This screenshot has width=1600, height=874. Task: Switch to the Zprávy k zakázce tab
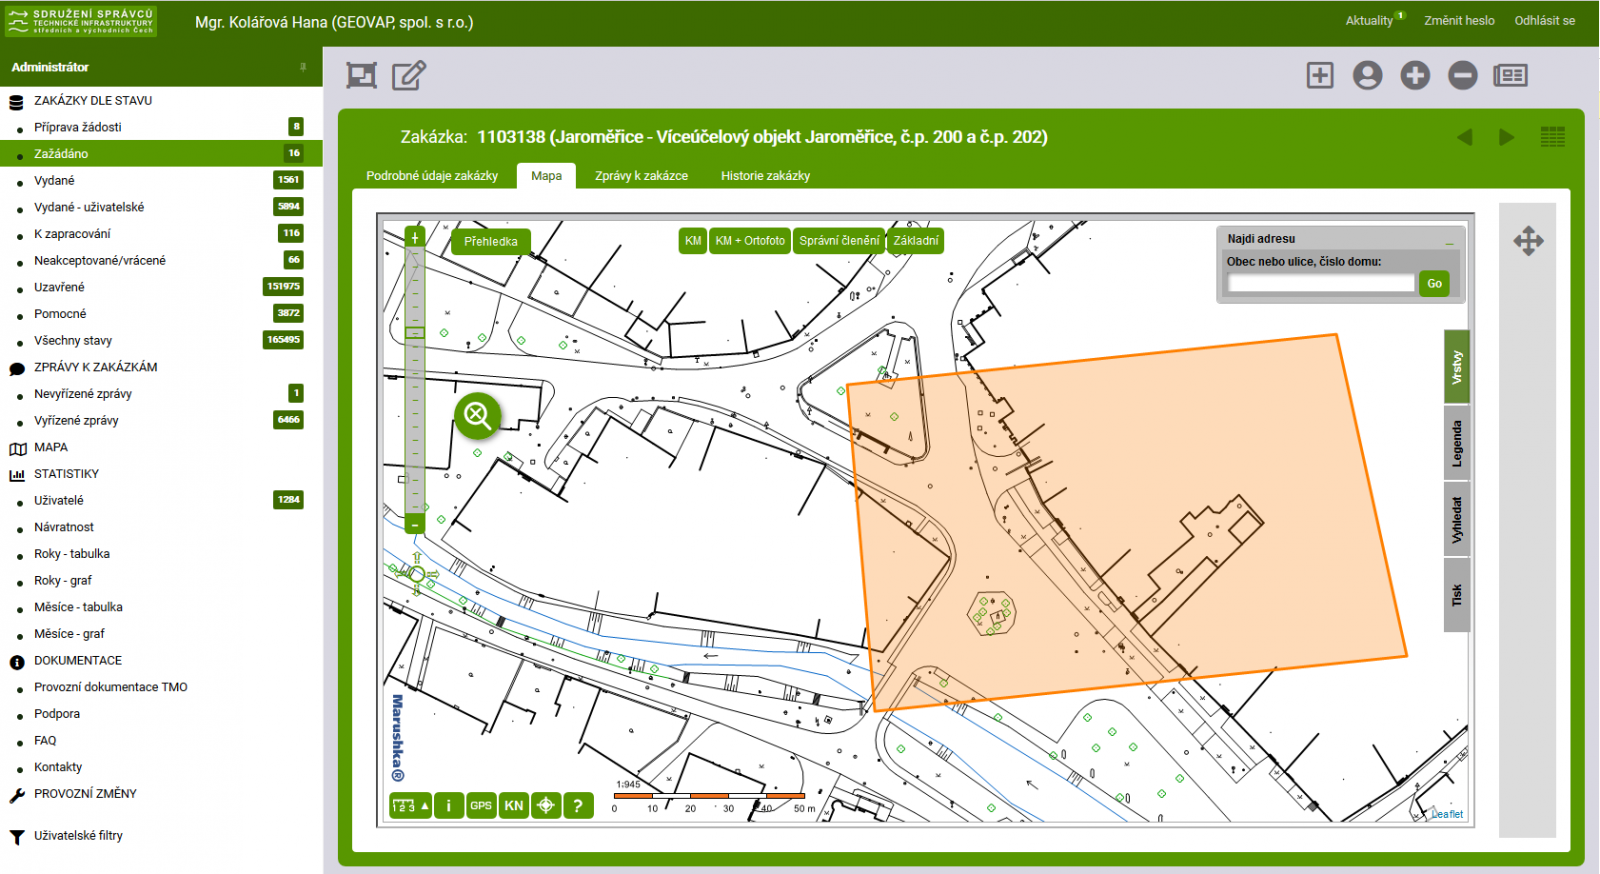coord(641,176)
